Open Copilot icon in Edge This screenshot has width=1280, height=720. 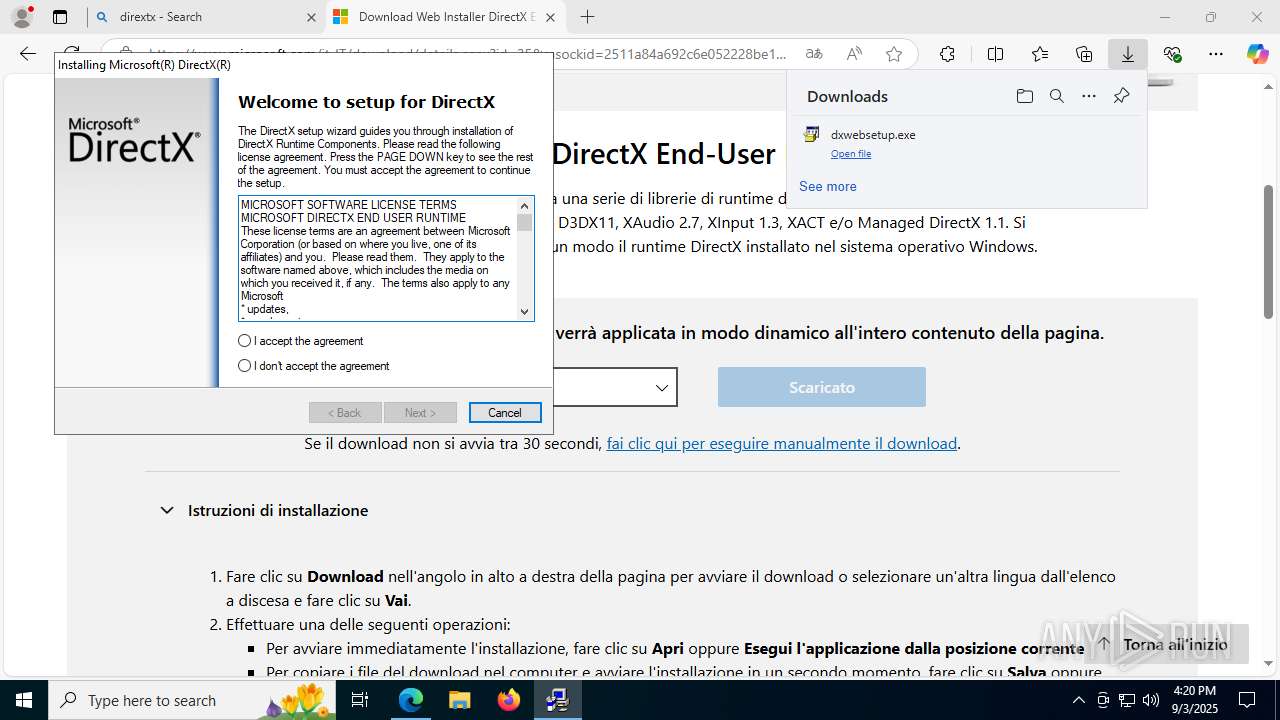click(1257, 54)
